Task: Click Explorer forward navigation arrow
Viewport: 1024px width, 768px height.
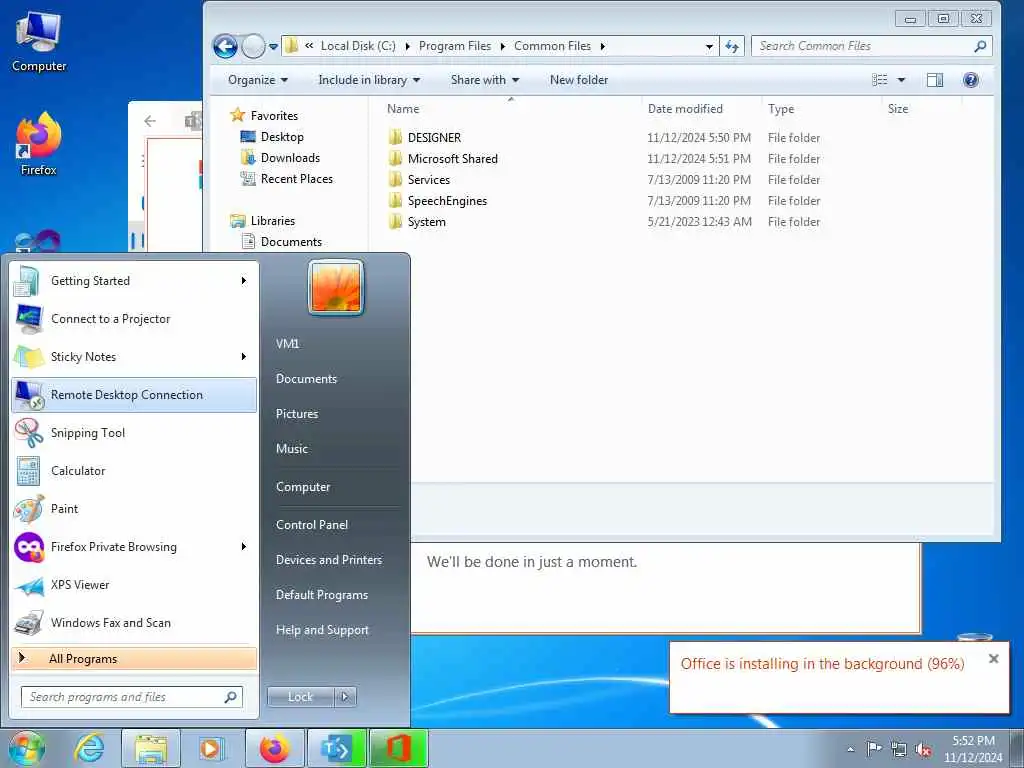Action: point(253,46)
